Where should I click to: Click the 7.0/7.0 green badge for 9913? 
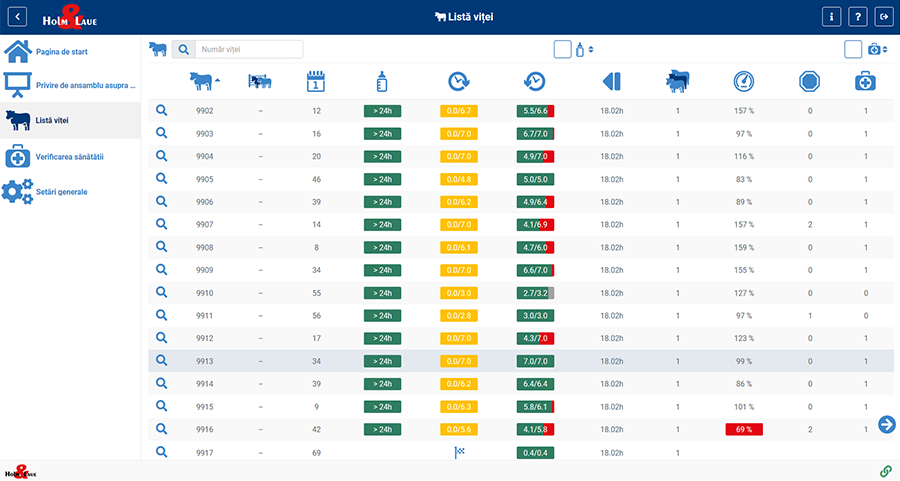tap(535, 361)
